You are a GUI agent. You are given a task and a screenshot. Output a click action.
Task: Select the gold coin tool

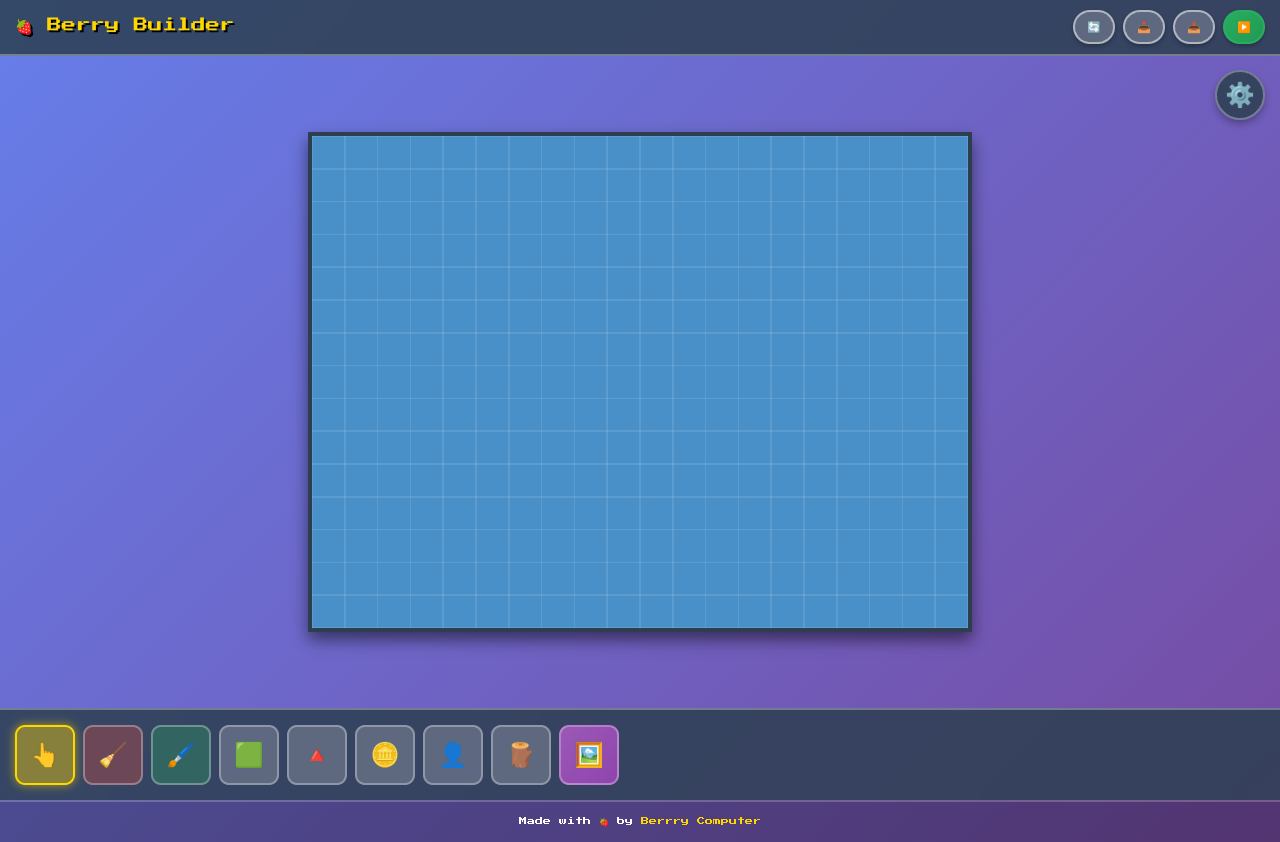point(385,755)
